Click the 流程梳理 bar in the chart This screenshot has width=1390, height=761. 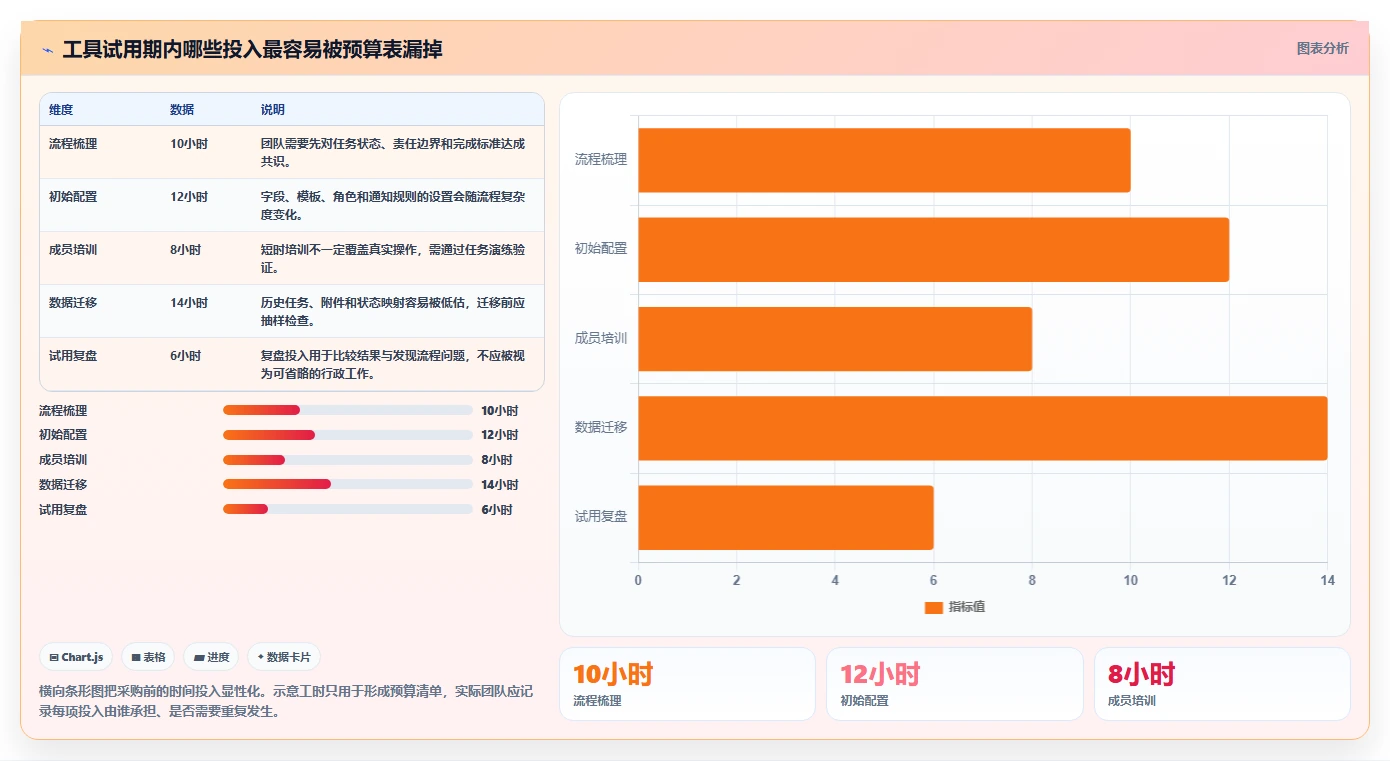(x=884, y=160)
